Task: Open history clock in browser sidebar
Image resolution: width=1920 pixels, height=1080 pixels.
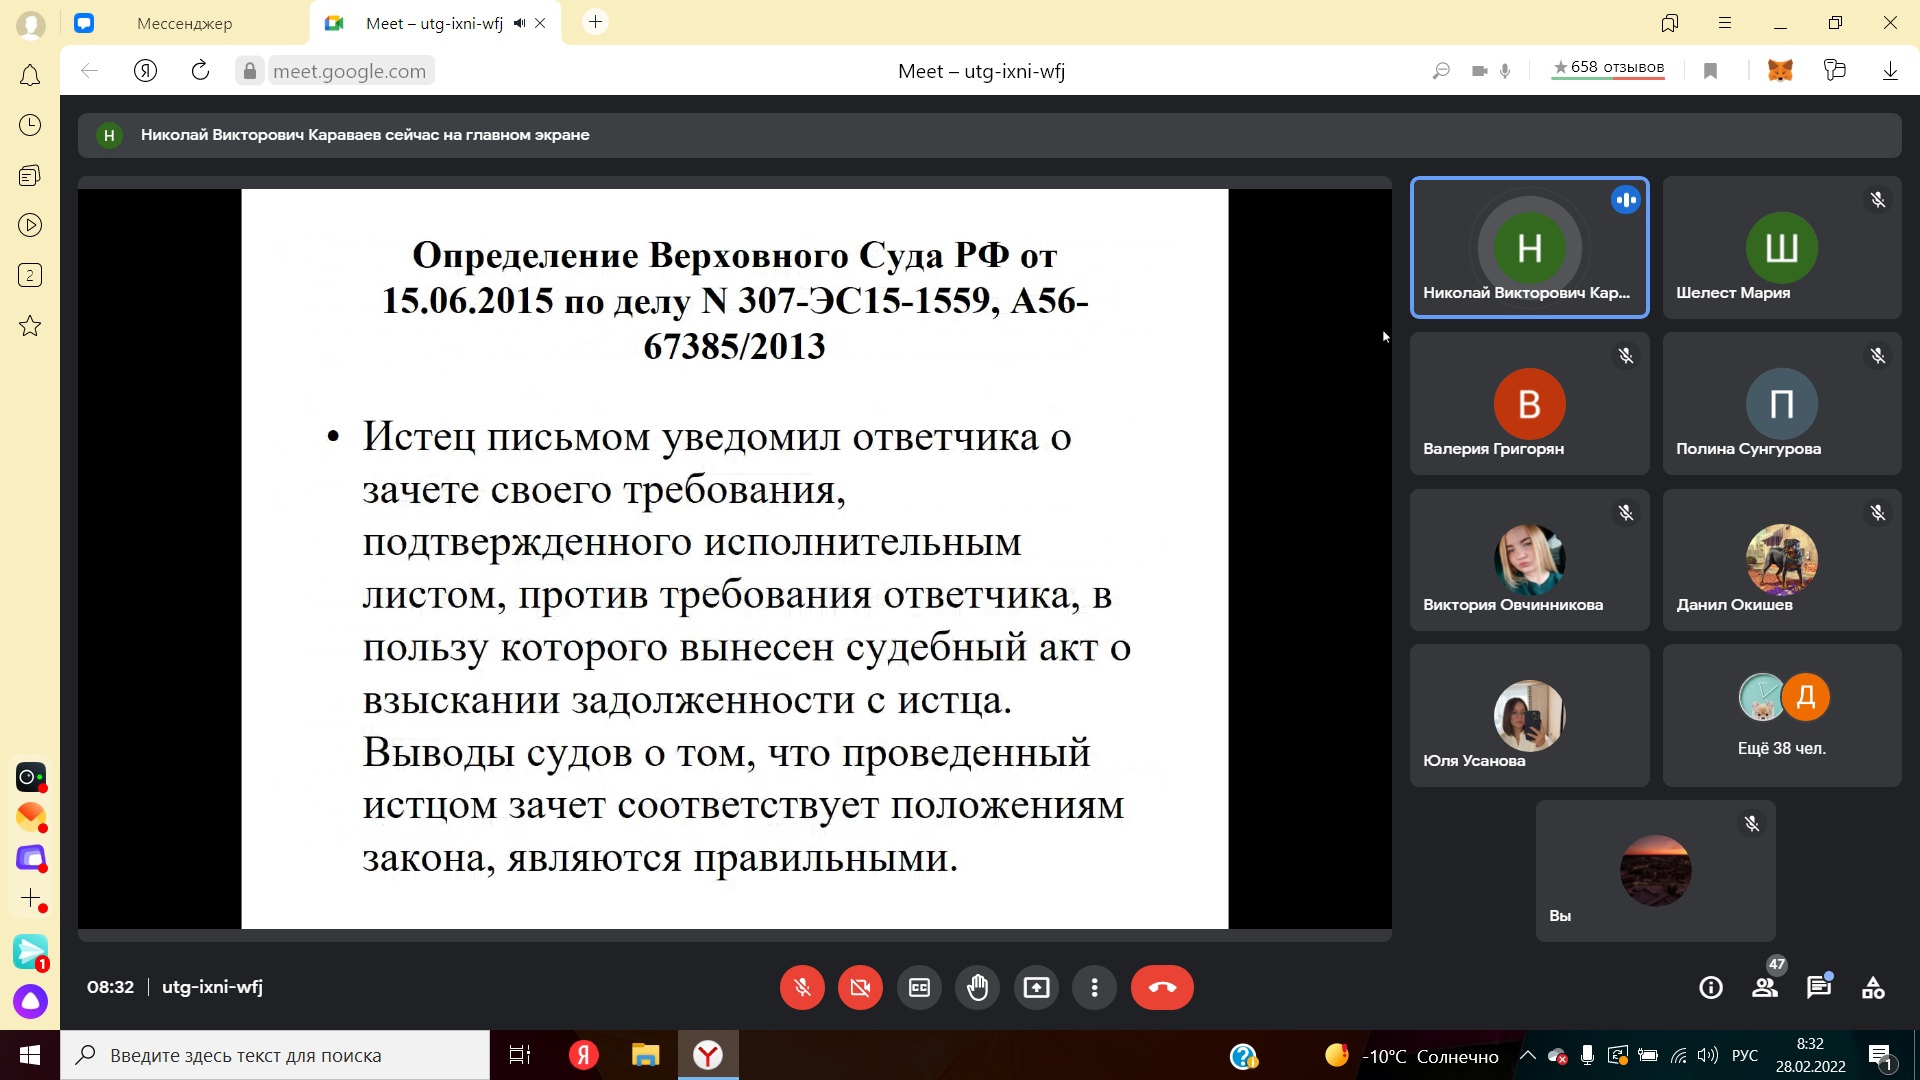Action: 30,125
